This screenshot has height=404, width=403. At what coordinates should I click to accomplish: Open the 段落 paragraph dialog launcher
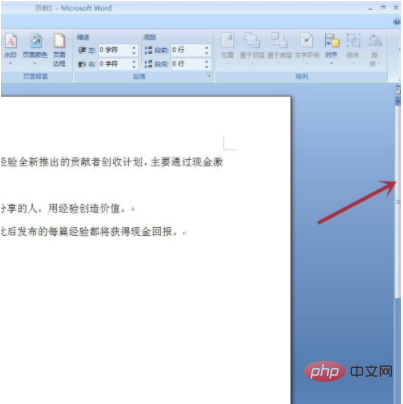209,76
